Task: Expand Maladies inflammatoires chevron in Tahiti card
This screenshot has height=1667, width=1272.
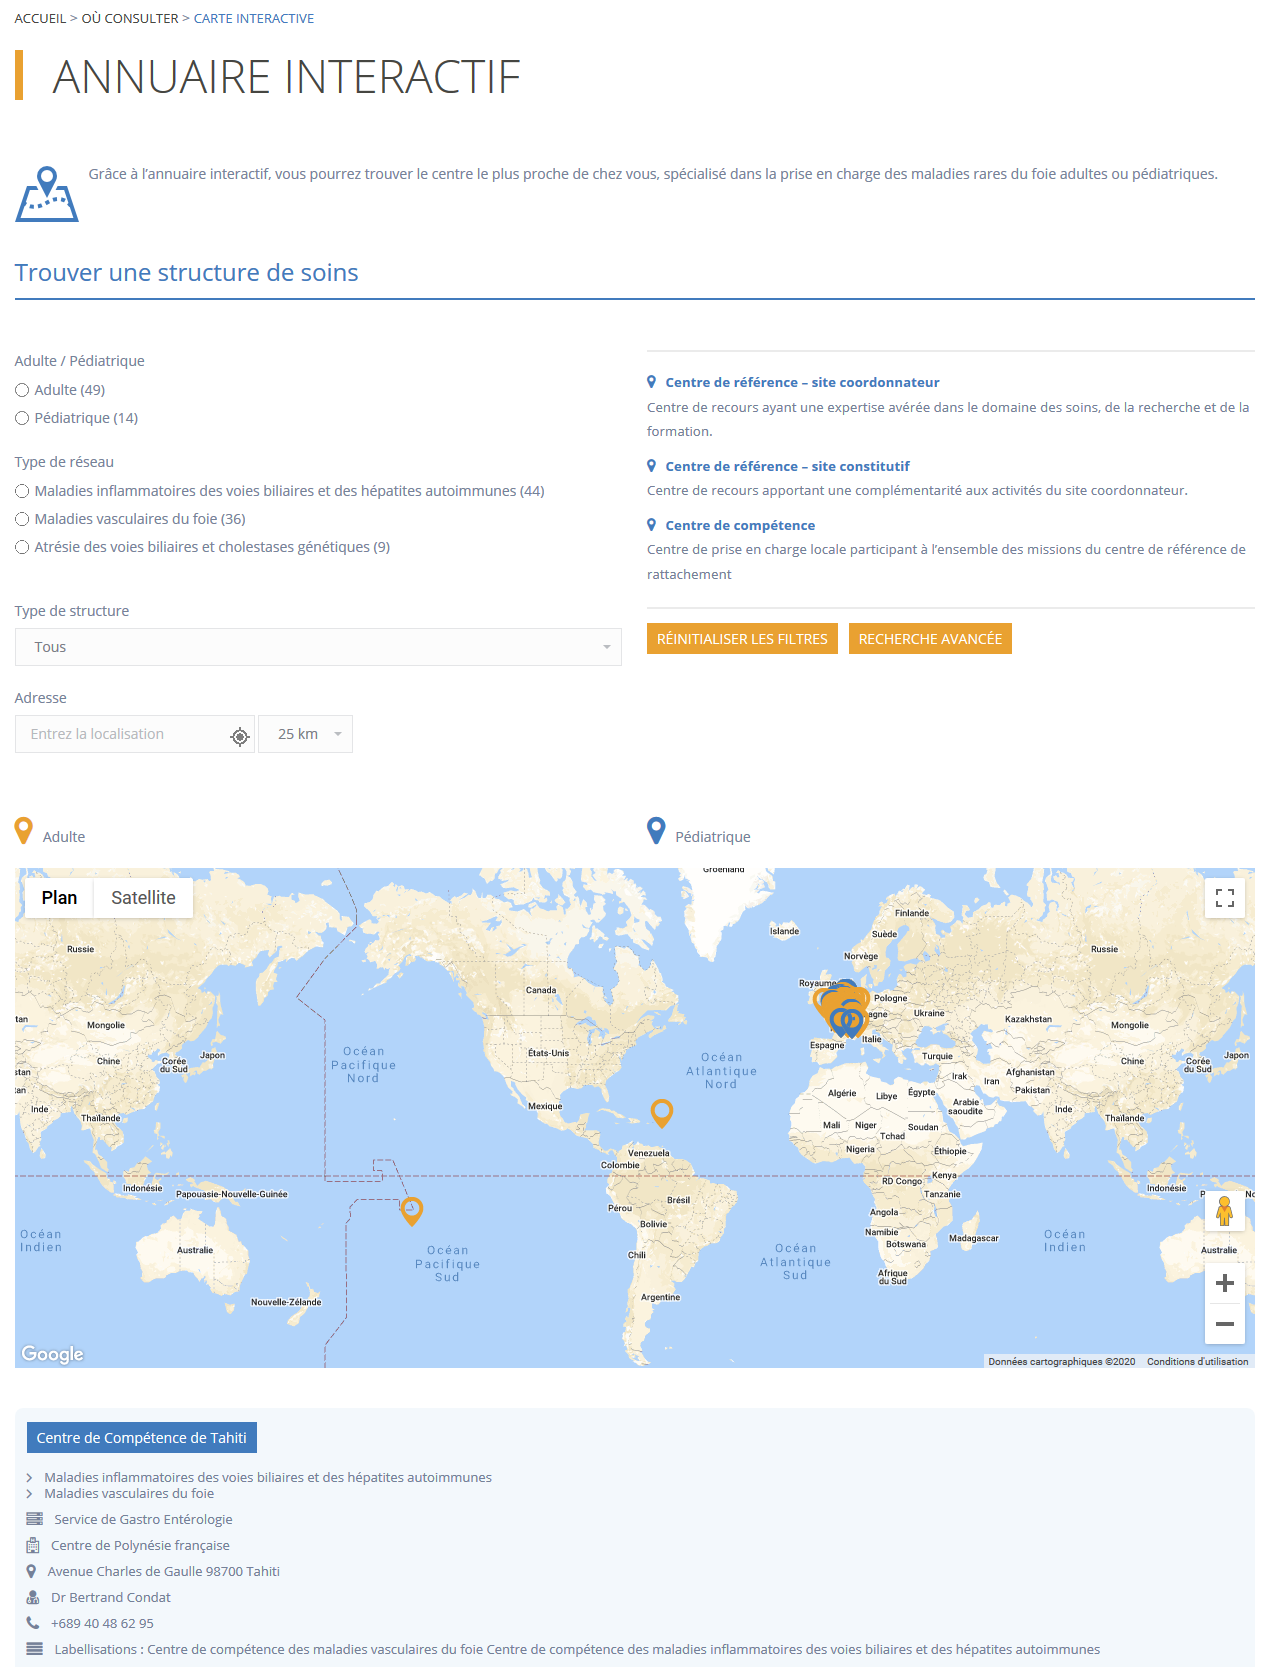Action: pos(30,1477)
